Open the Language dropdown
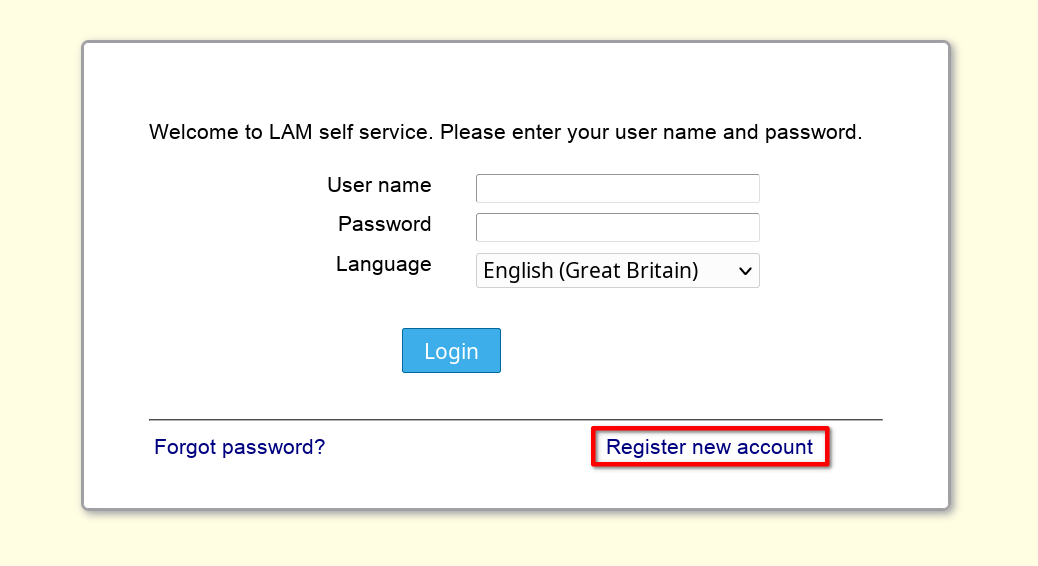The image size is (1038, 566). coord(617,270)
